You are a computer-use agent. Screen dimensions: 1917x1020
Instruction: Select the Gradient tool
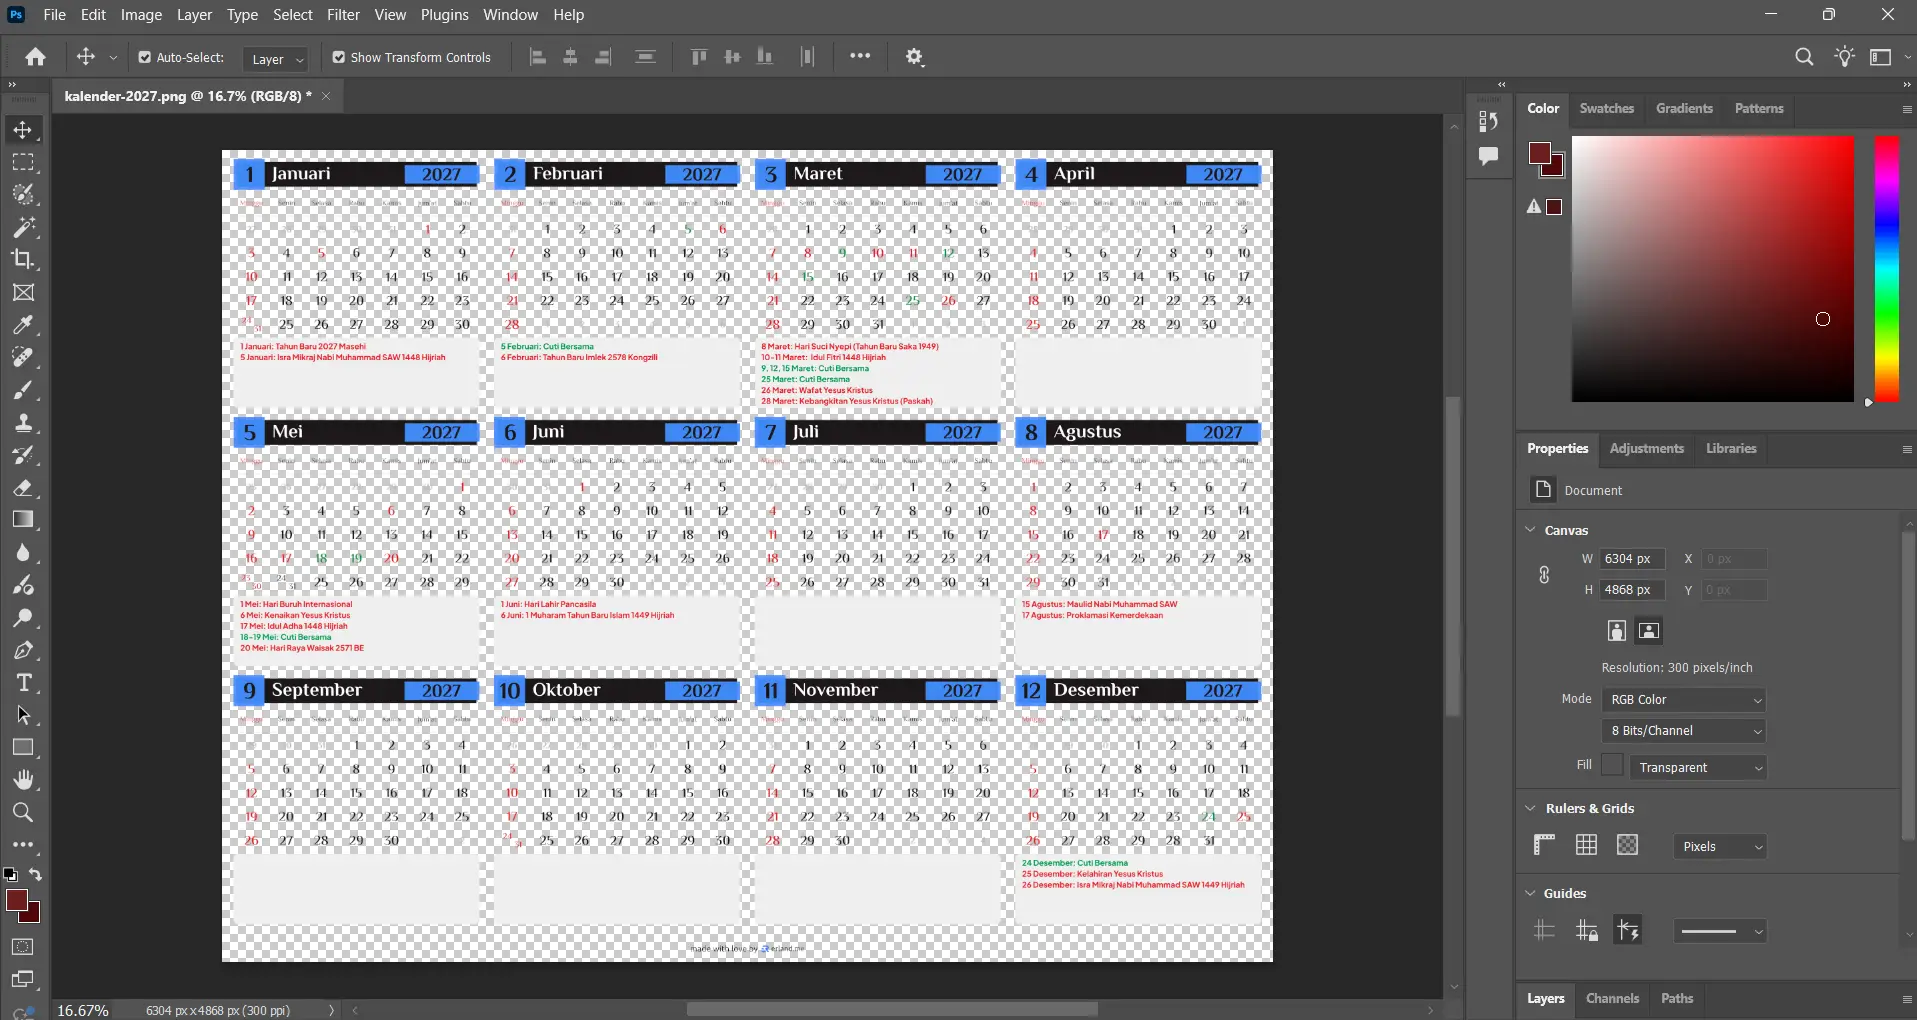[23, 520]
